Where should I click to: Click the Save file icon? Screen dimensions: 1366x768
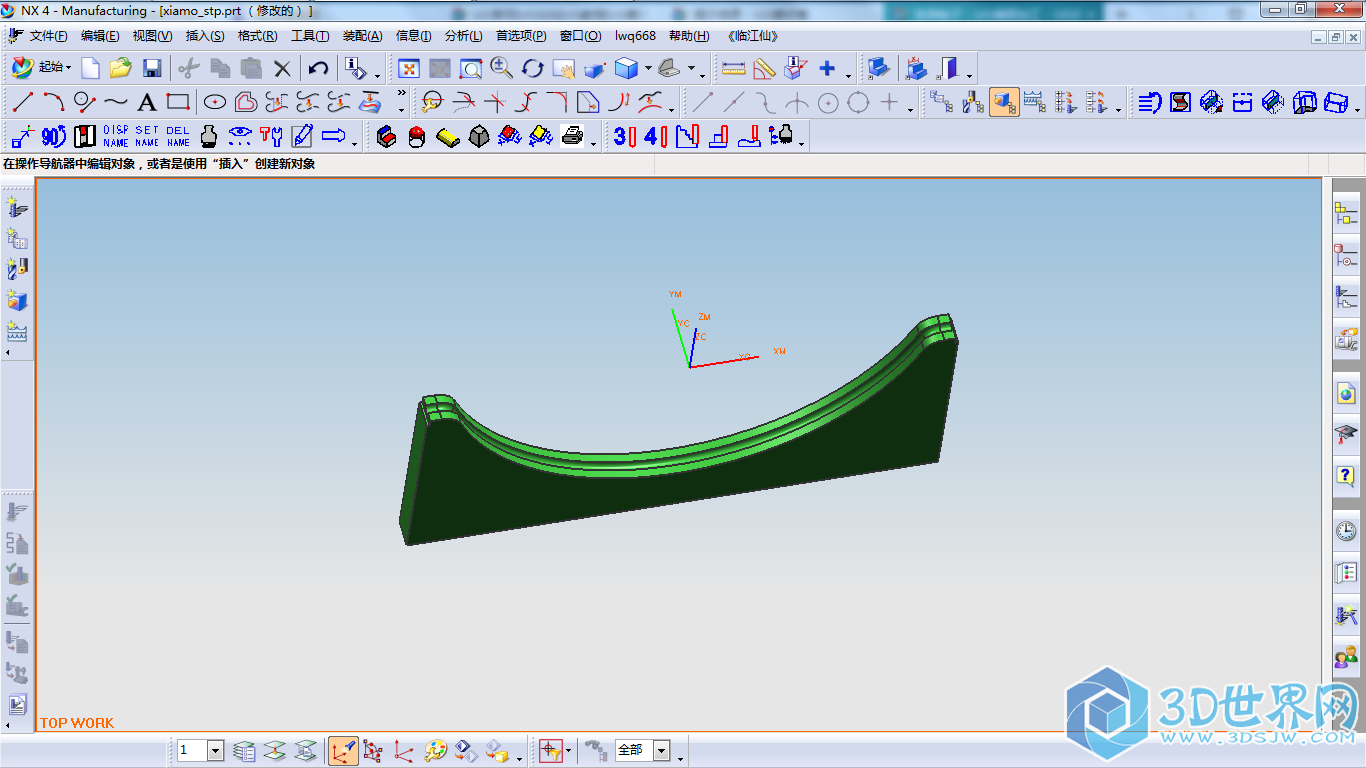(x=152, y=68)
